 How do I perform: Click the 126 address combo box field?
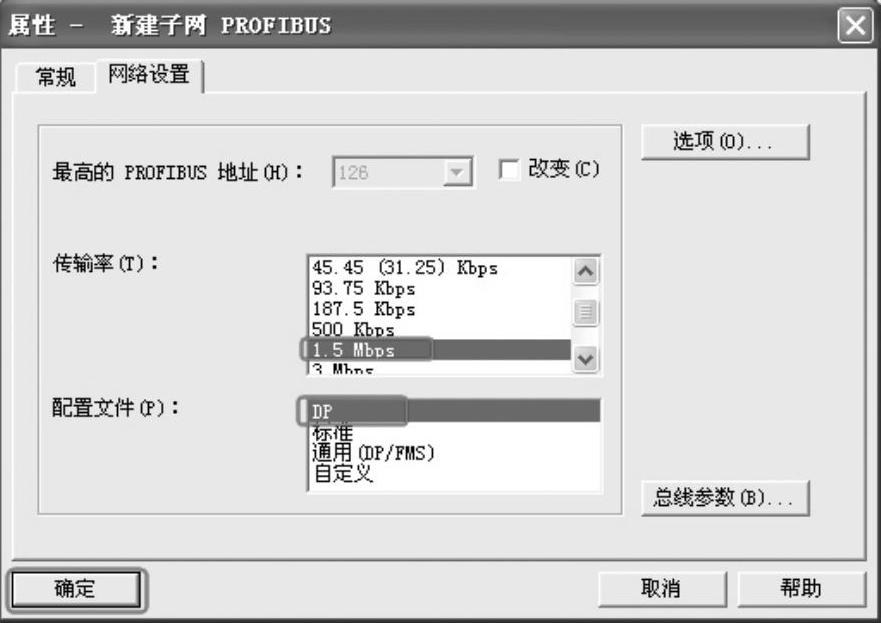402,172
